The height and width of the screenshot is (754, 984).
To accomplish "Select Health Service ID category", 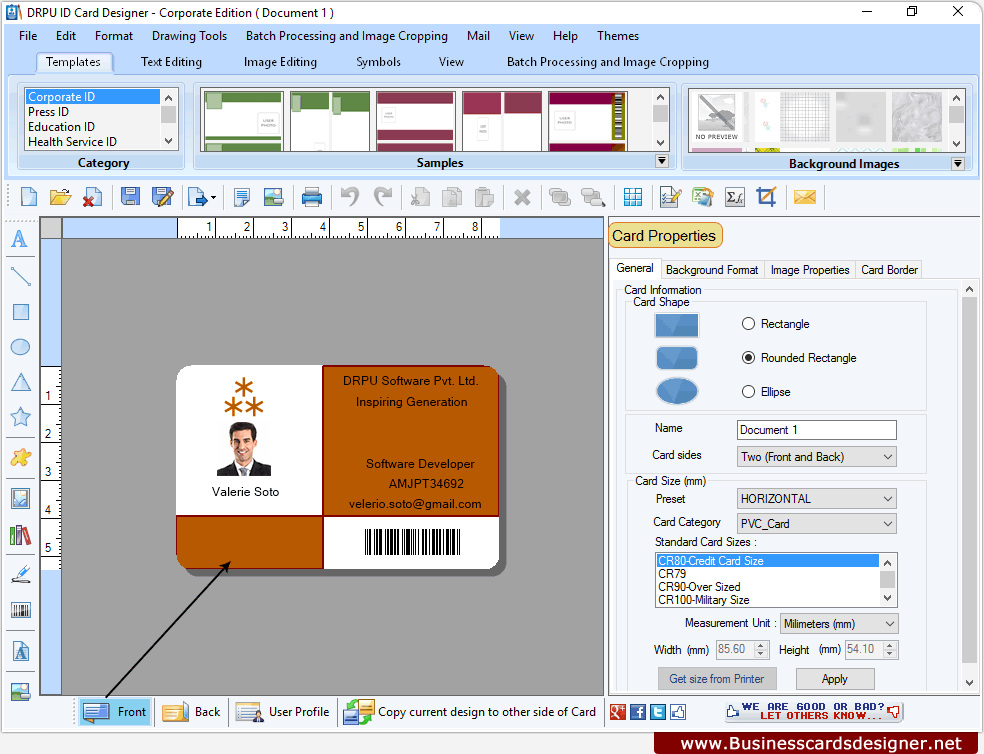I will click(93, 142).
